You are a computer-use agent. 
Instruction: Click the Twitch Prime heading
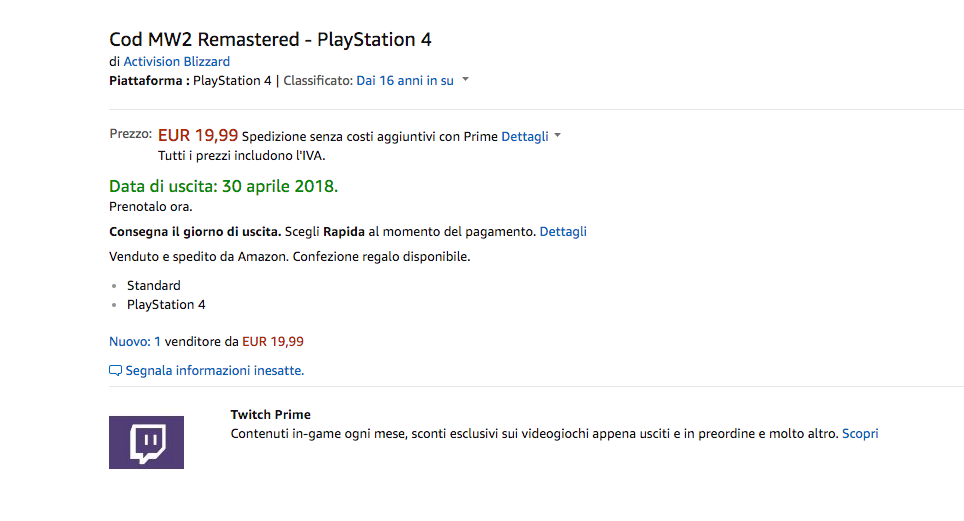270,414
